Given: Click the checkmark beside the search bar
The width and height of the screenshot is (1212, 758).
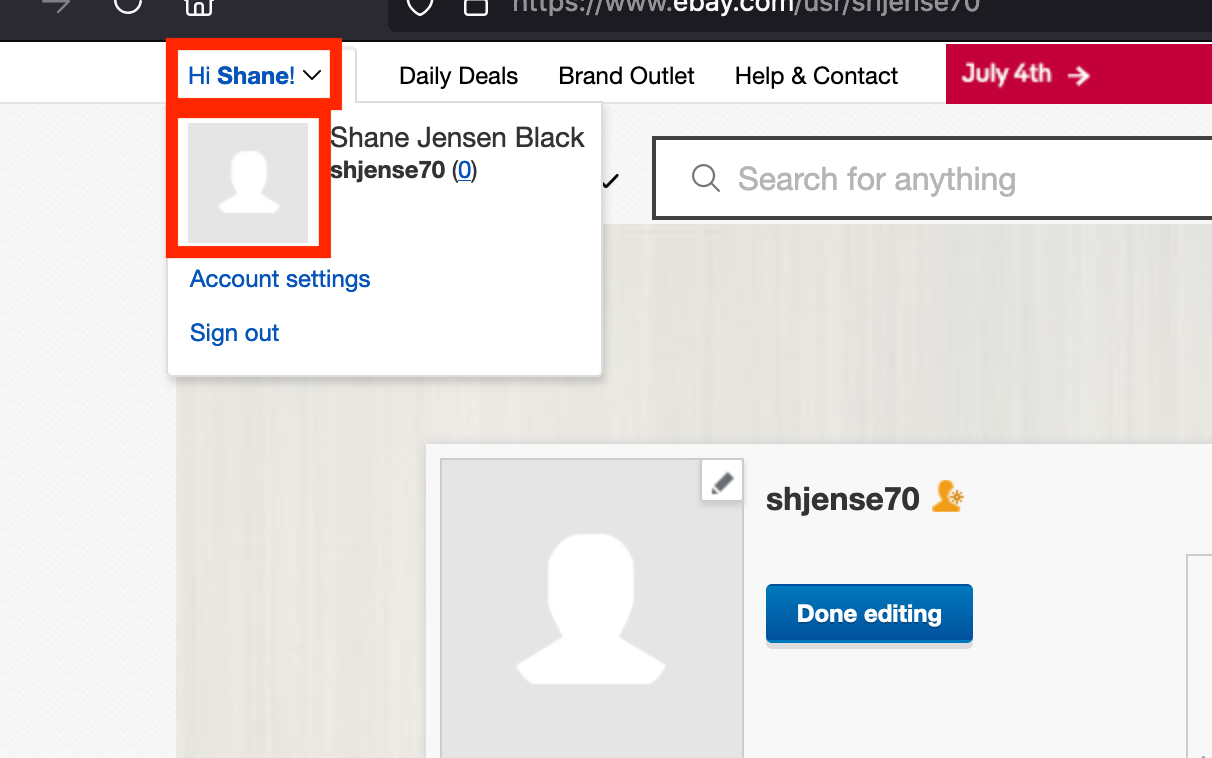Looking at the screenshot, I should pyautogui.click(x=612, y=180).
